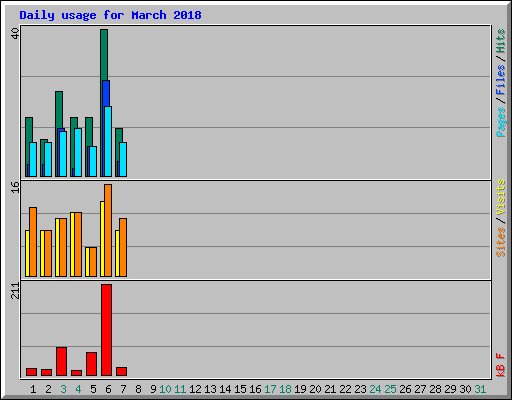Click day label 21 on the x-axis

point(330,389)
